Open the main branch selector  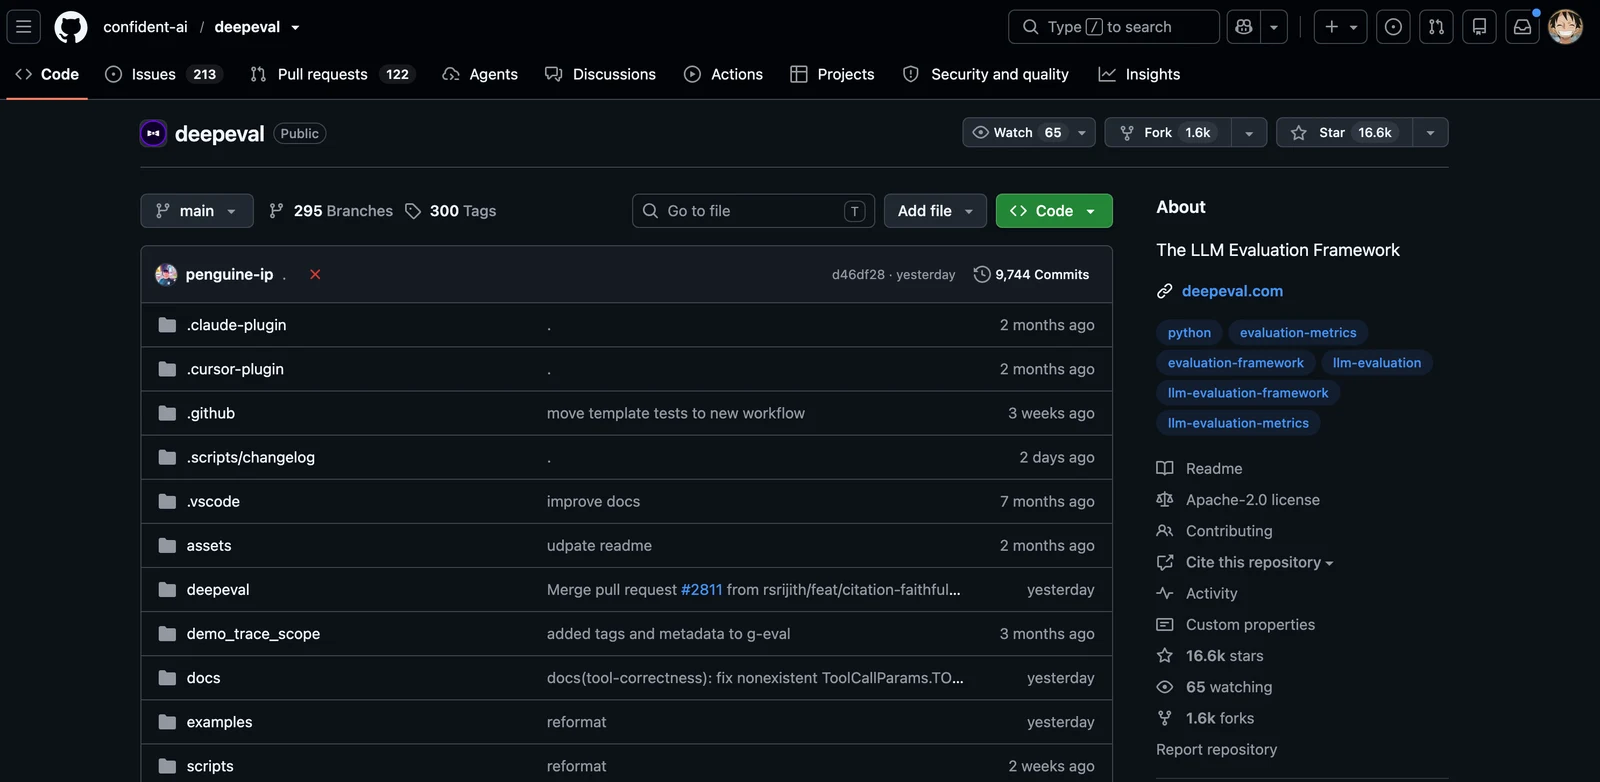197,211
